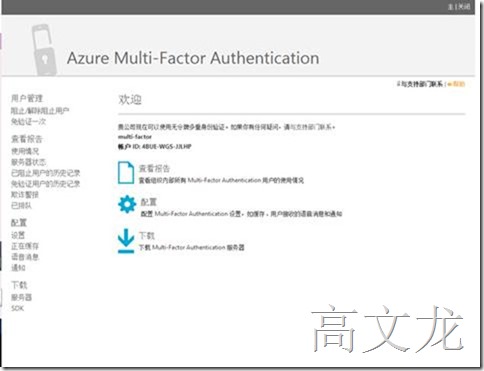Viewport: 484px width, 371px height.
Task: Click 下载 heading in main pane
Action: point(147,236)
